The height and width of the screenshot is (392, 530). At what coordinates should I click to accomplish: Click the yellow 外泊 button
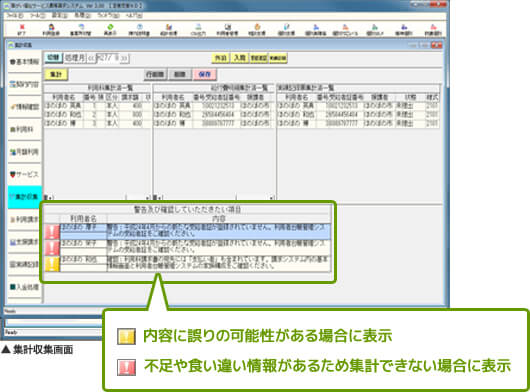pos(220,58)
